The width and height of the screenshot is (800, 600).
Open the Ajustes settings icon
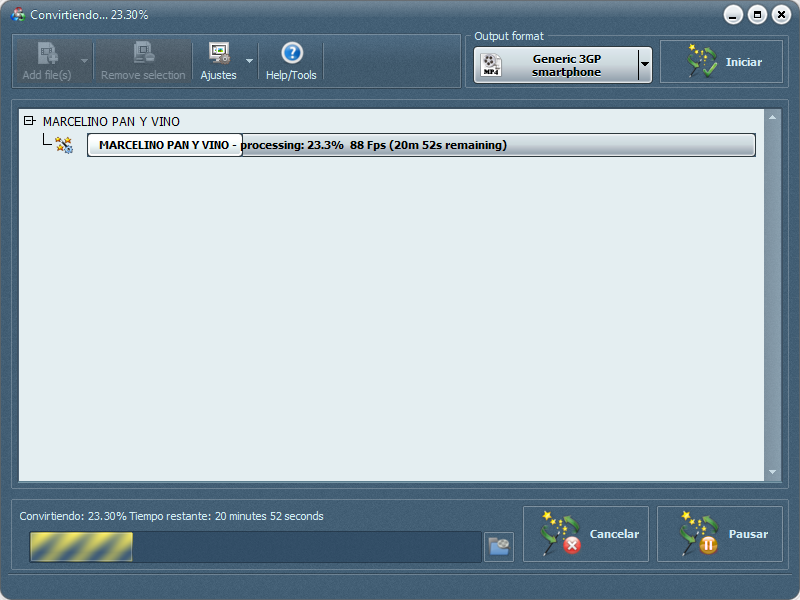point(219,53)
